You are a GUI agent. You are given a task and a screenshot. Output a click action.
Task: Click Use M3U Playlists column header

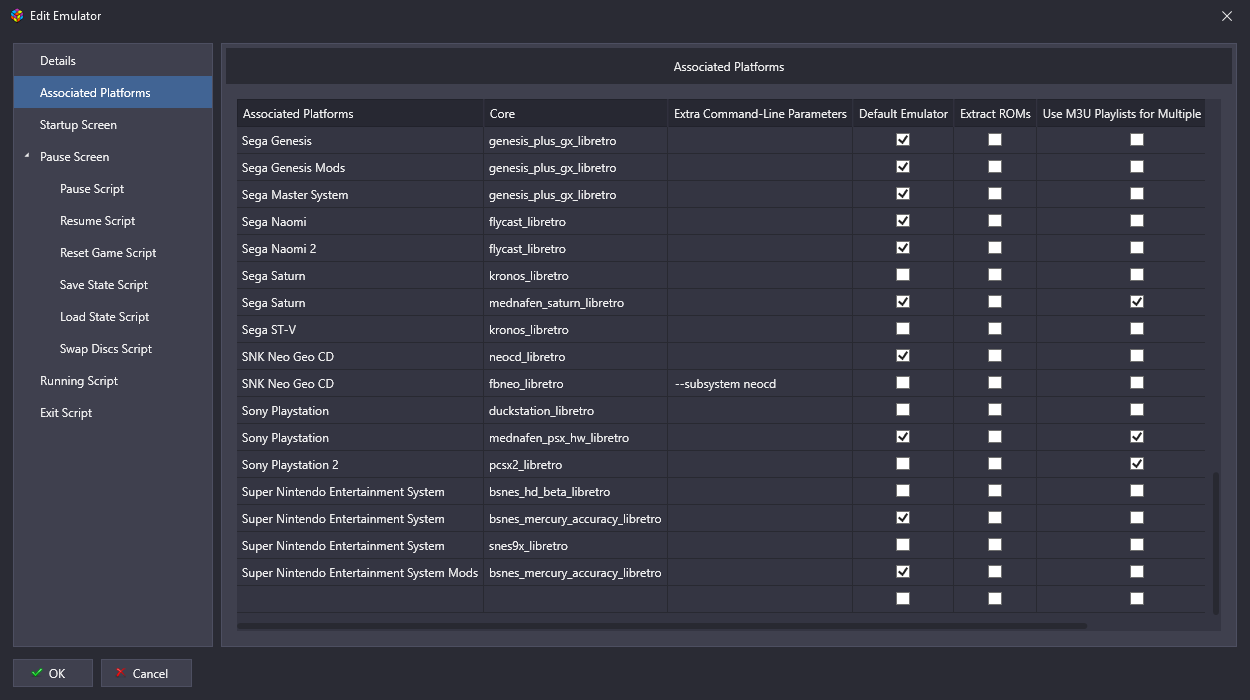click(1121, 113)
